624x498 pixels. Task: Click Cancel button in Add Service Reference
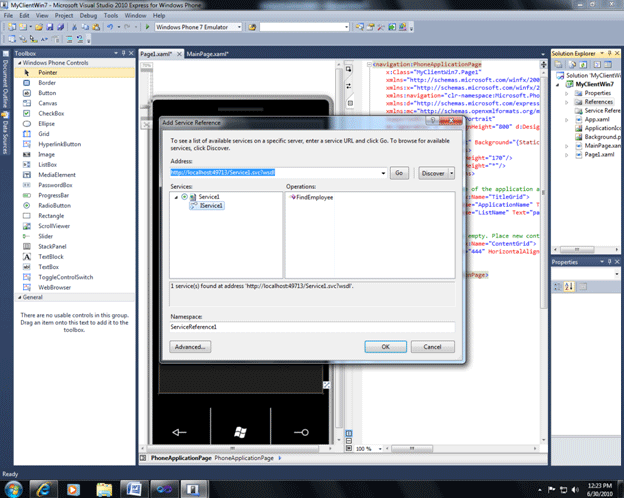click(x=433, y=347)
